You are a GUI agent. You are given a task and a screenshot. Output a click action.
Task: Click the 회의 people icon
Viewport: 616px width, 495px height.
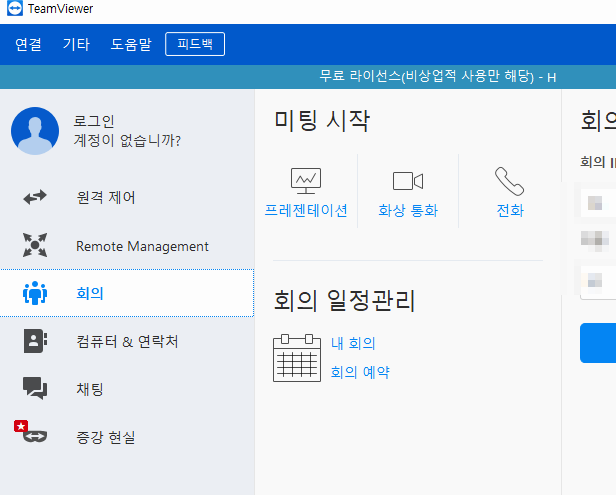[35, 293]
